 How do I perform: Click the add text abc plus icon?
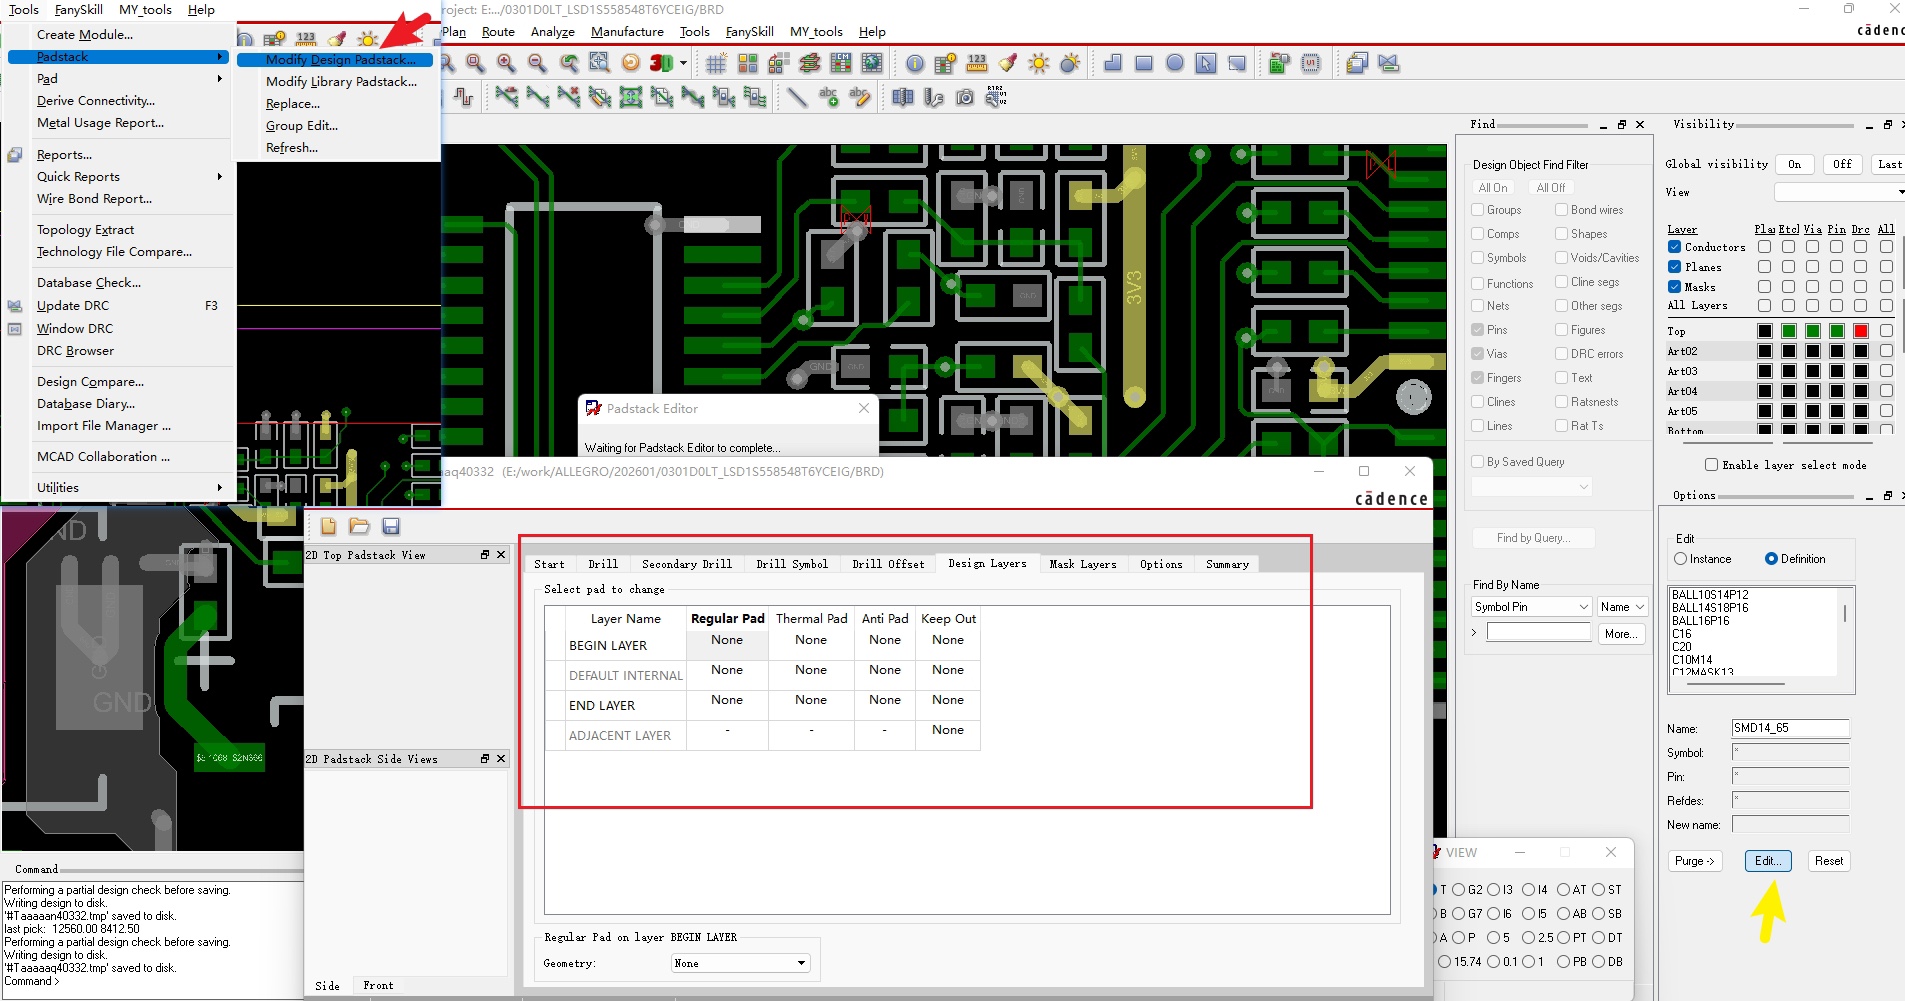coord(828,97)
